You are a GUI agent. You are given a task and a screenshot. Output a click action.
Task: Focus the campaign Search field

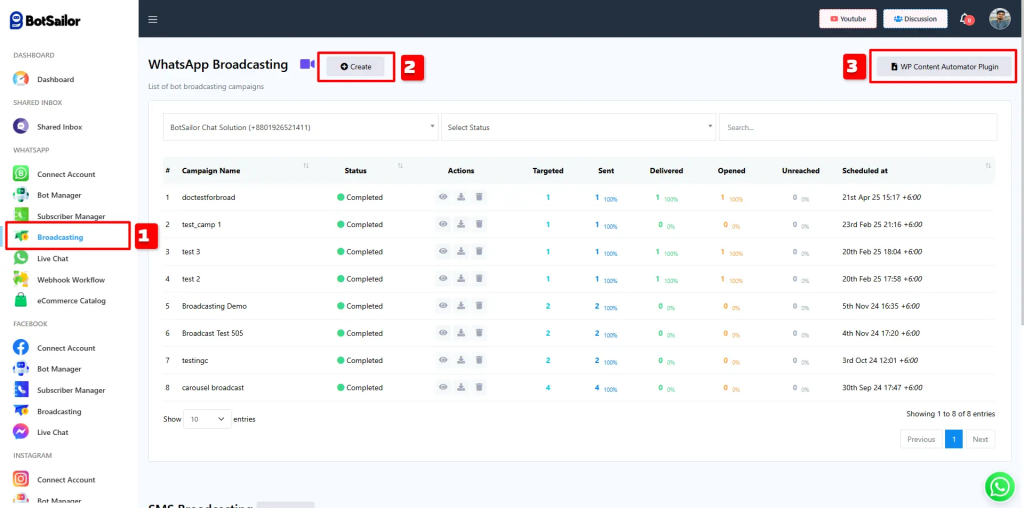pyautogui.click(x=858, y=127)
